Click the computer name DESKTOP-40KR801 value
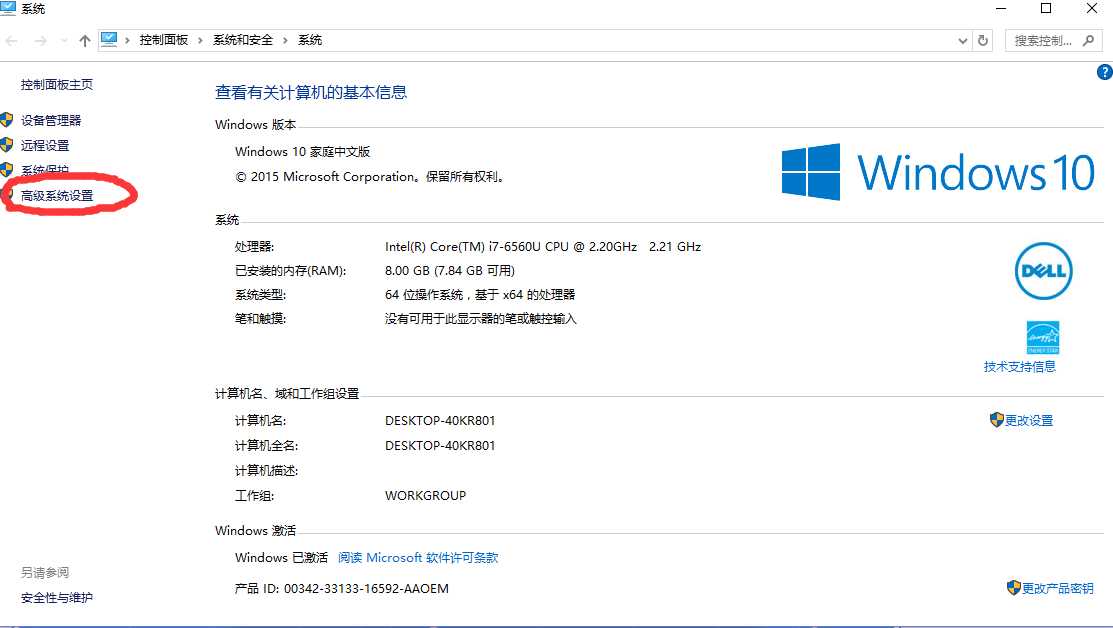1113x628 pixels. (x=440, y=420)
